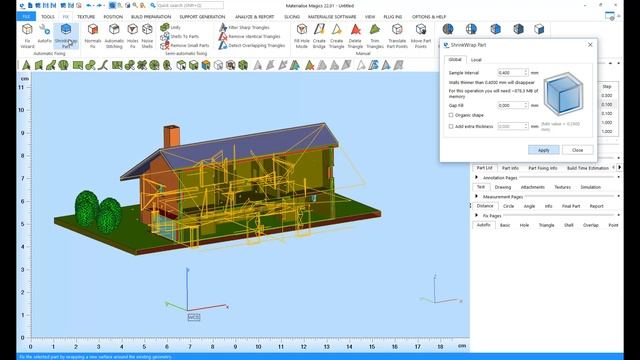Image resolution: width=640 pixels, height=360 pixels.
Task: Open the Part Info tab
Action: (510, 168)
